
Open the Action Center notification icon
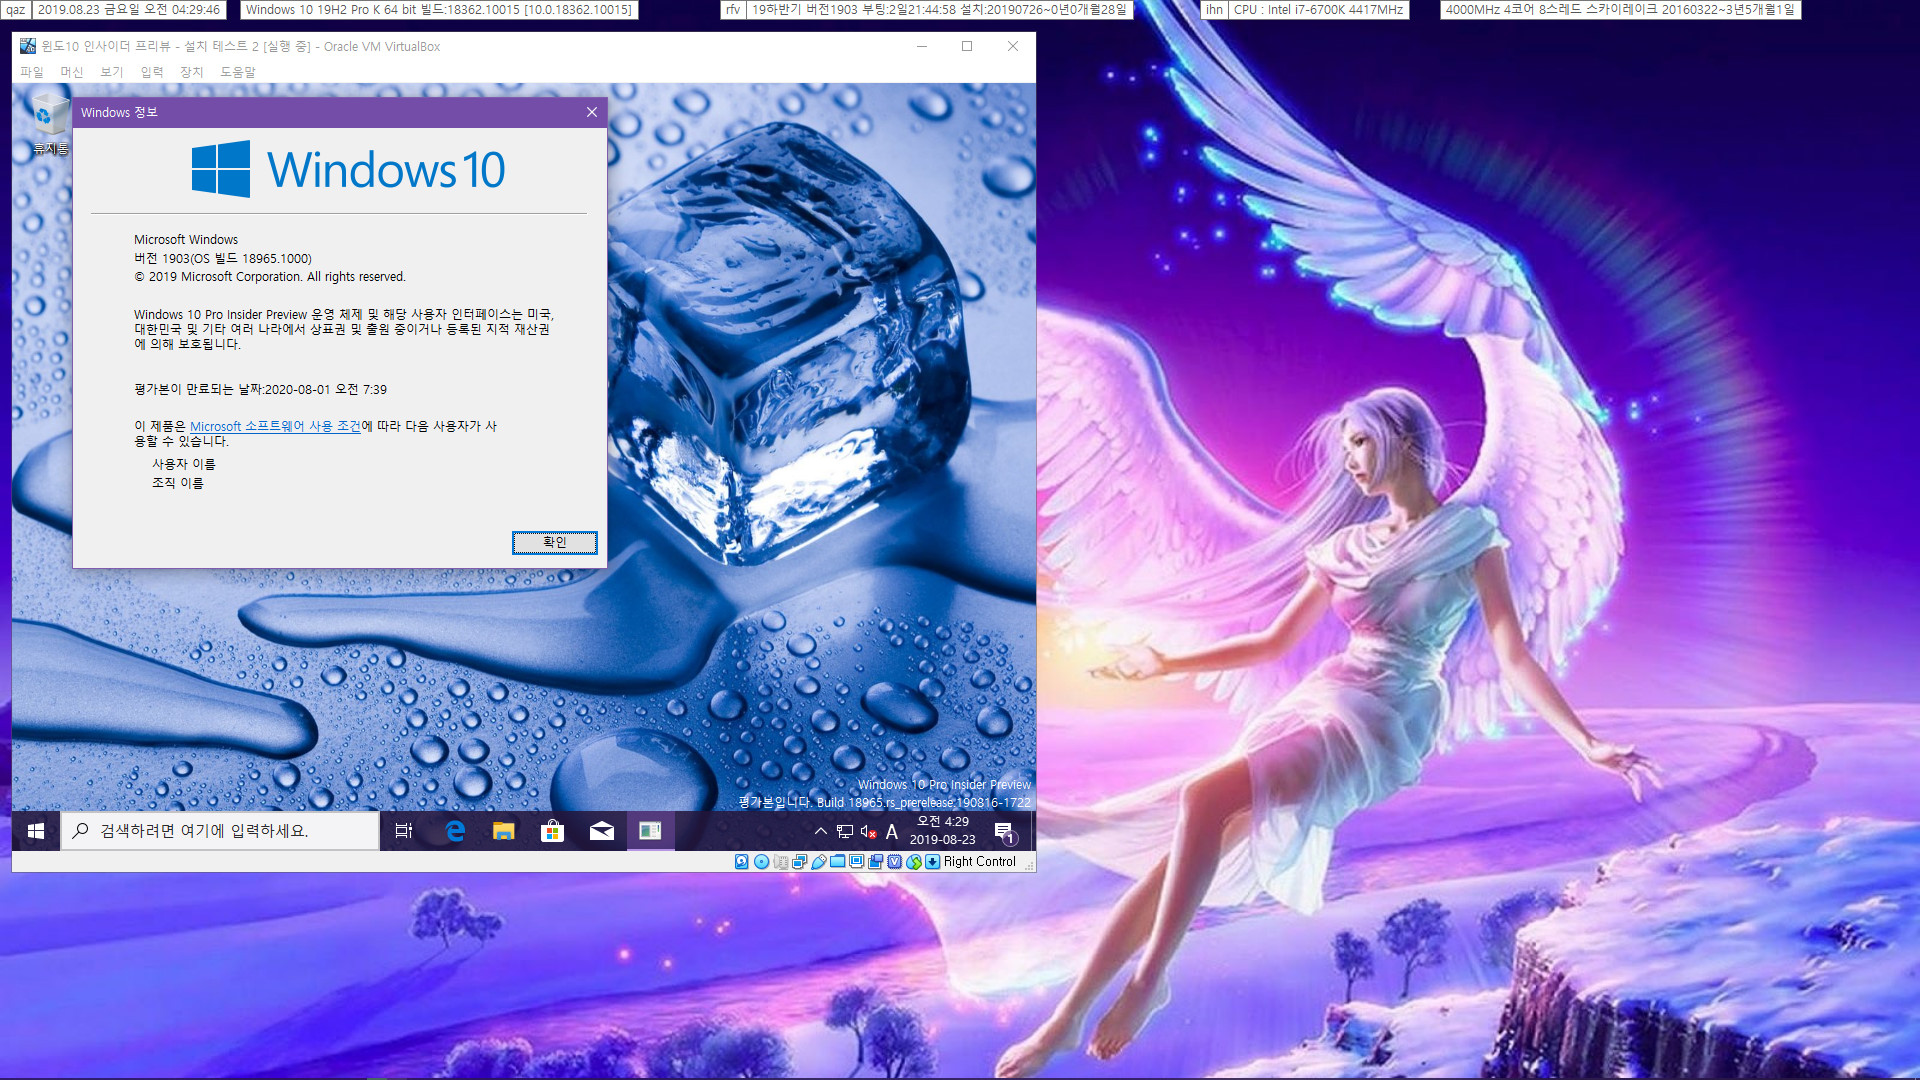click(x=1006, y=831)
